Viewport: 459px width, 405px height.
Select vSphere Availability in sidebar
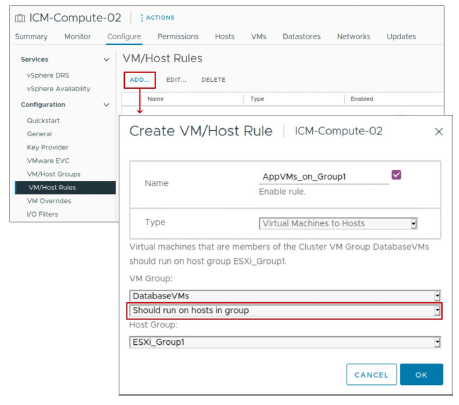coord(58,89)
